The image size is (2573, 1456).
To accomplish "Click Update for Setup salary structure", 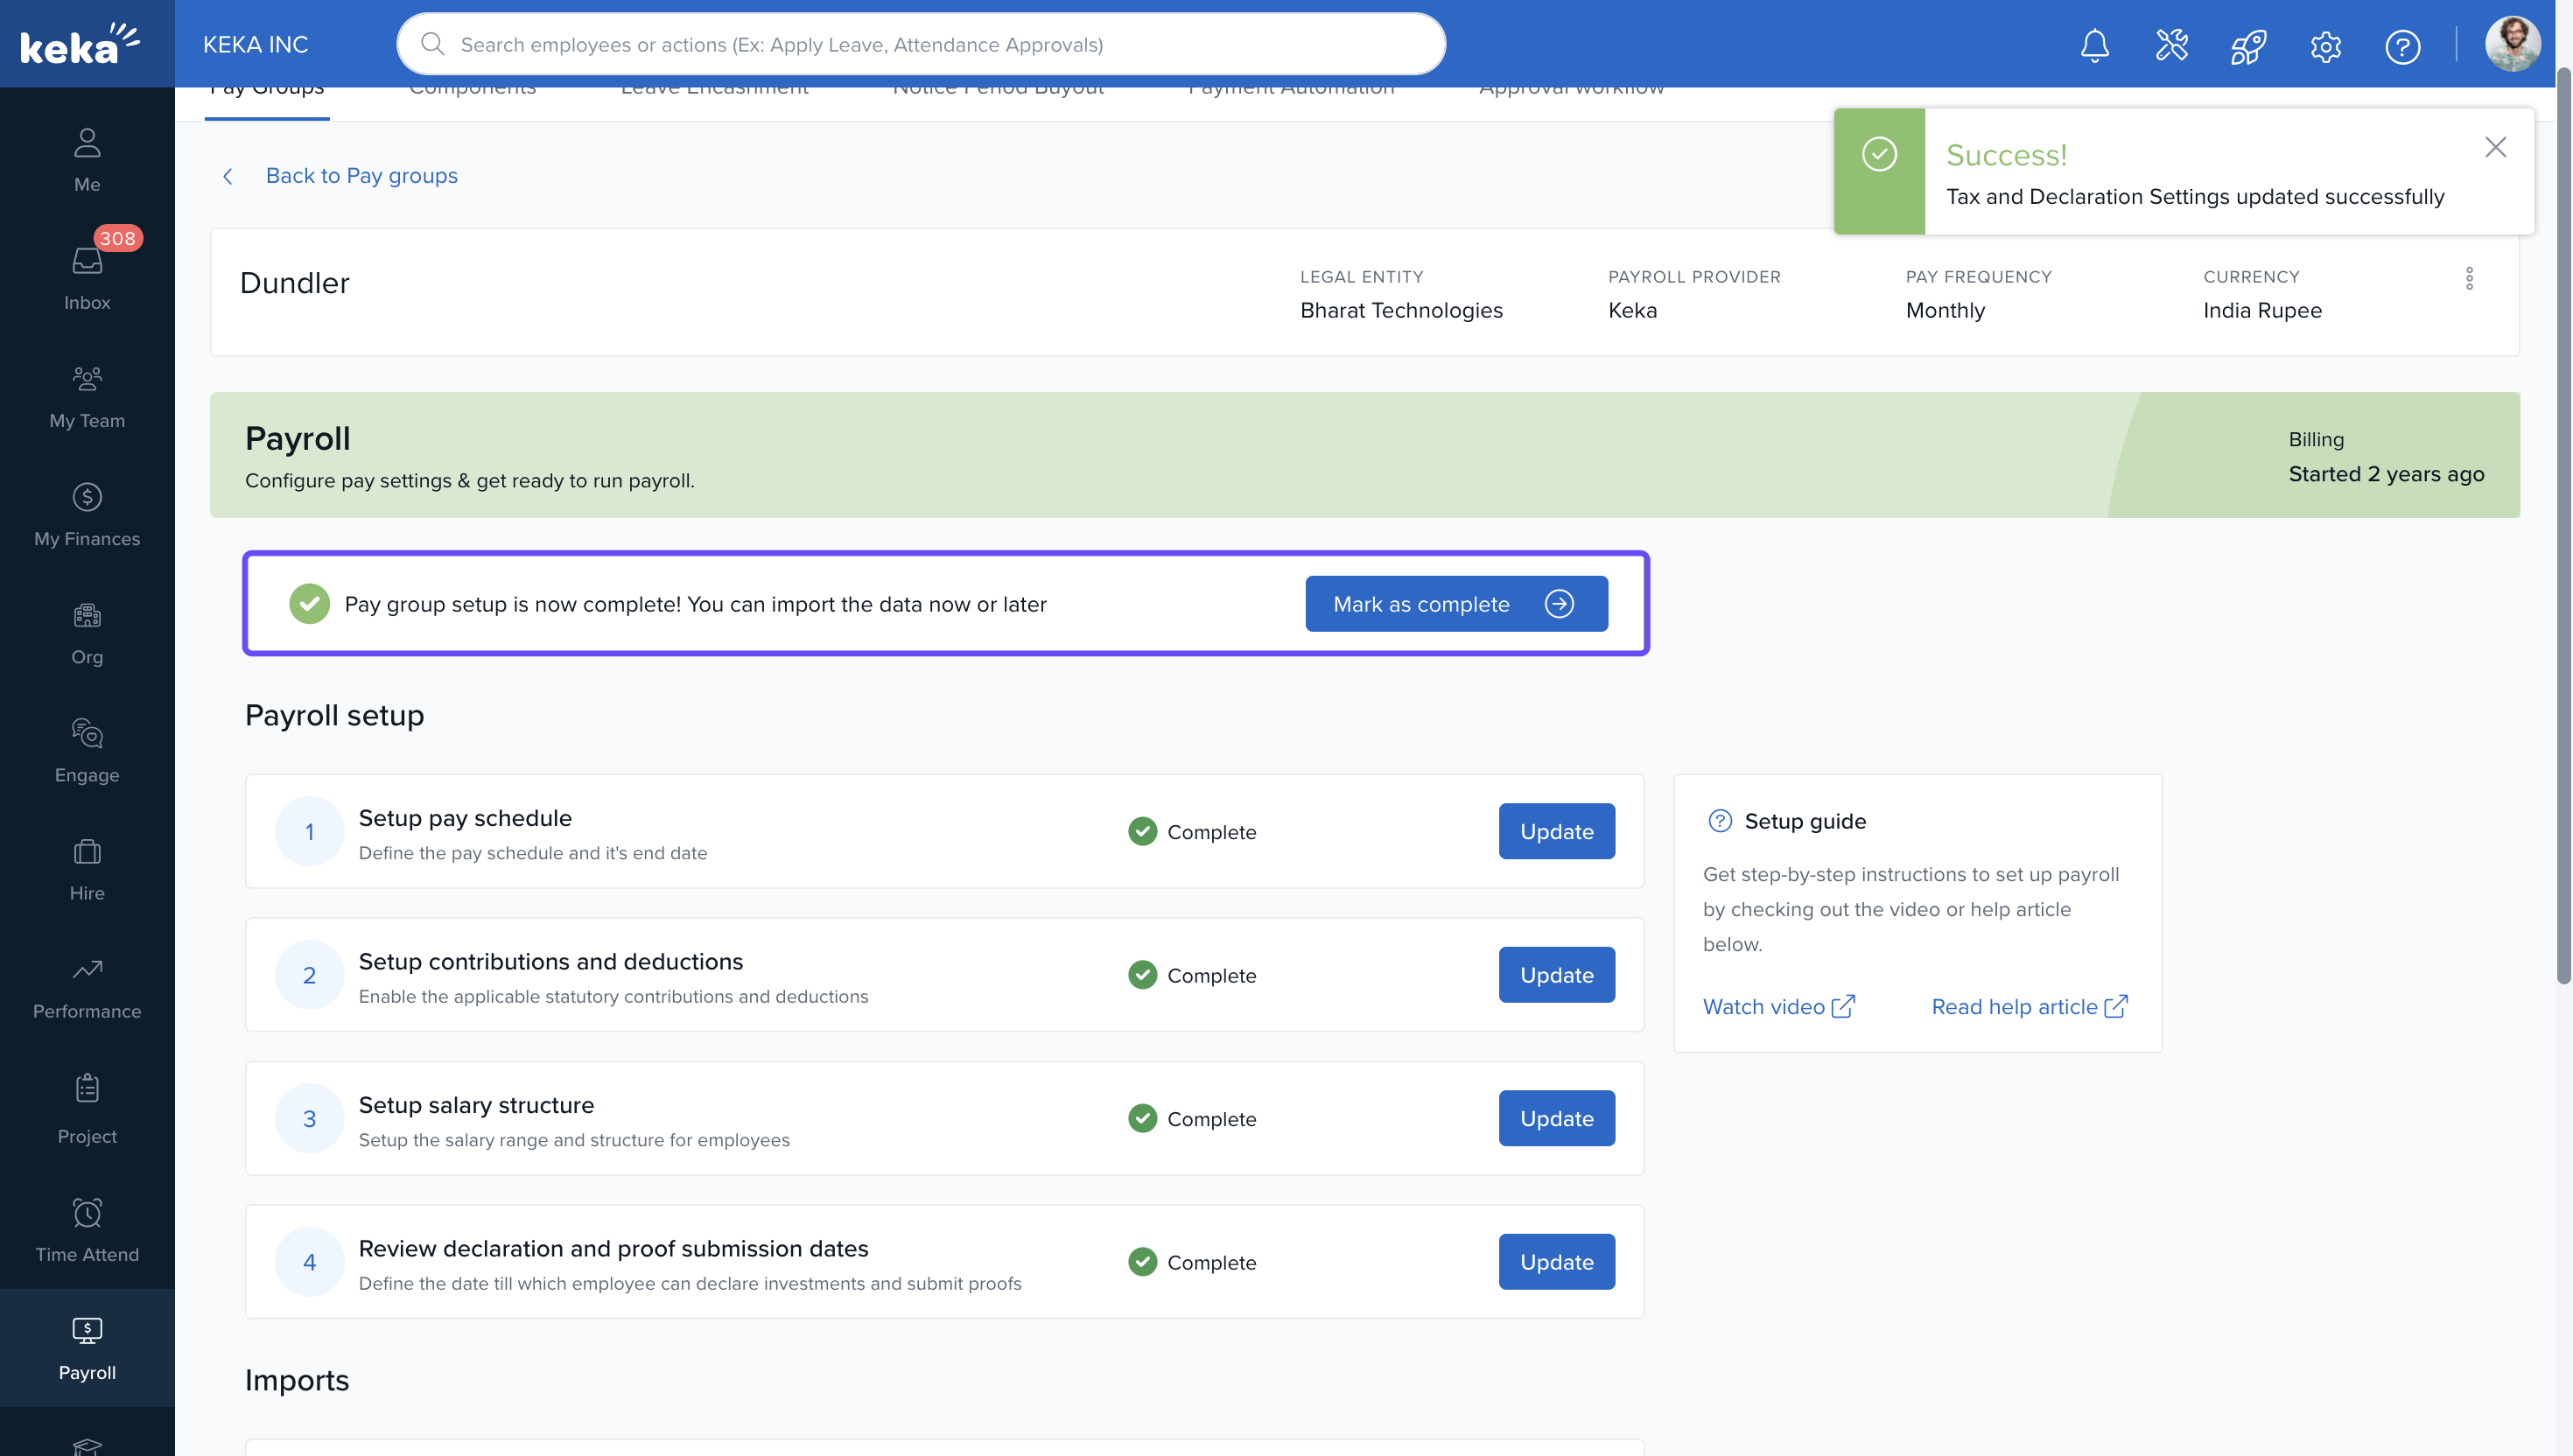I will [x=1555, y=1118].
